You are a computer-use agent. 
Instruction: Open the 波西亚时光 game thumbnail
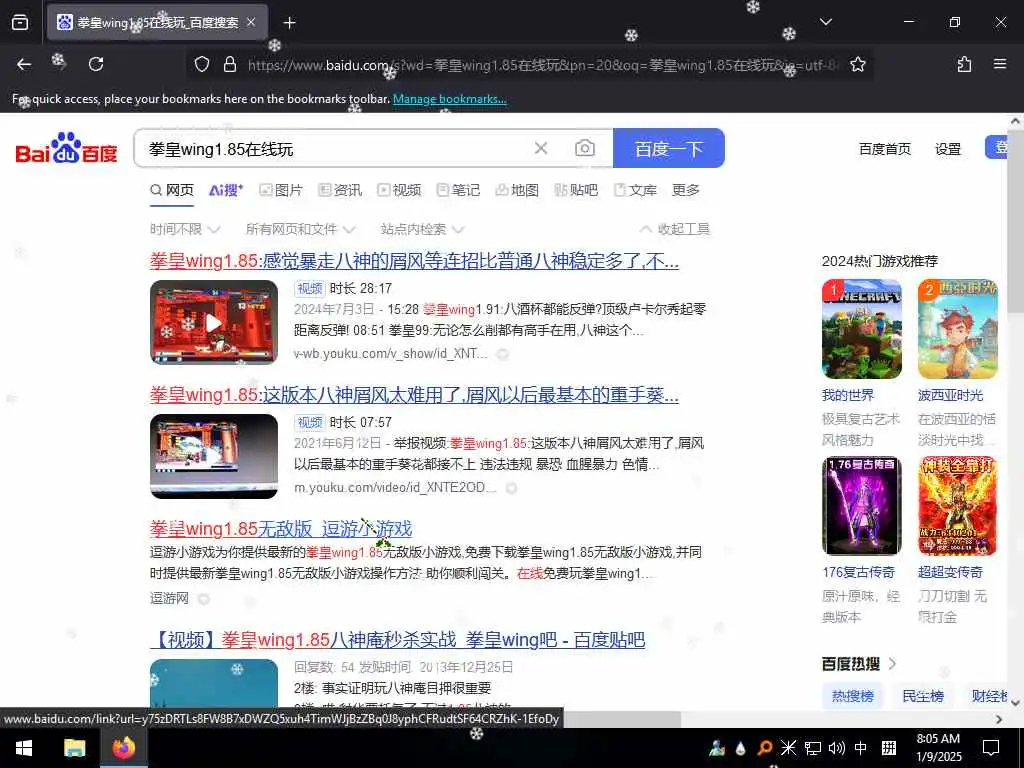(x=957, y=329)
